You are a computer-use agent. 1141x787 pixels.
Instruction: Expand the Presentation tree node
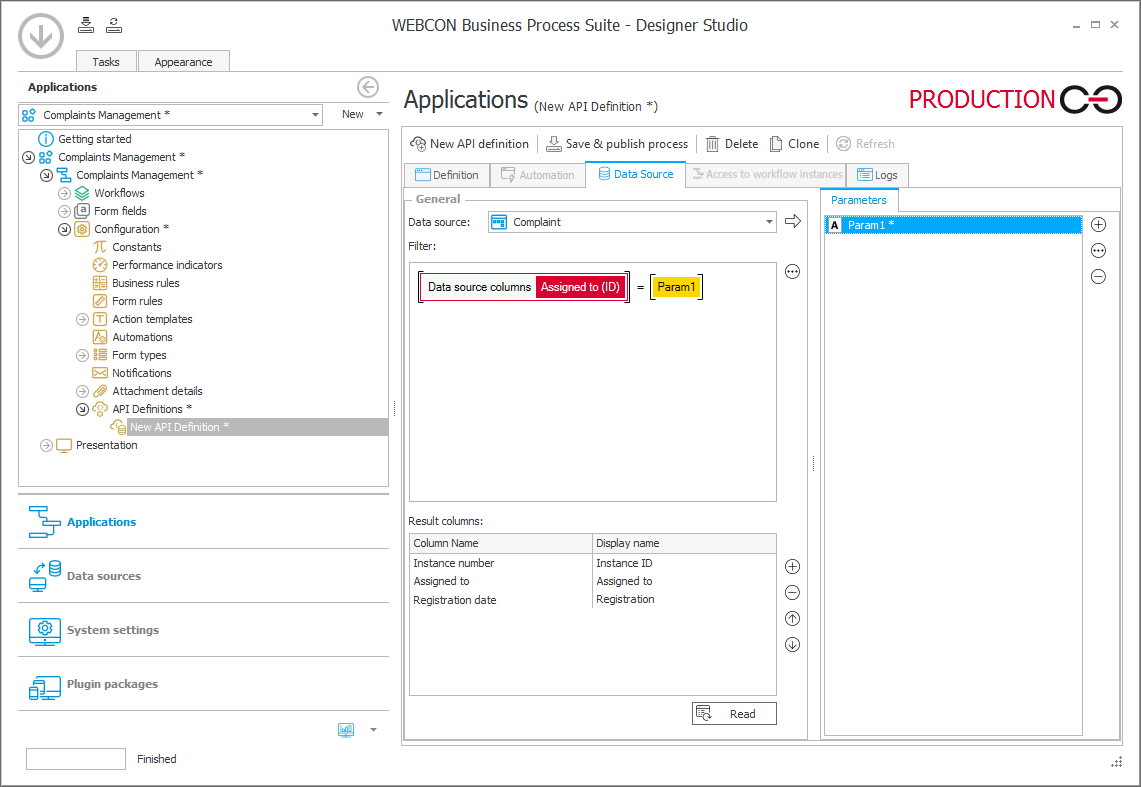47,445
